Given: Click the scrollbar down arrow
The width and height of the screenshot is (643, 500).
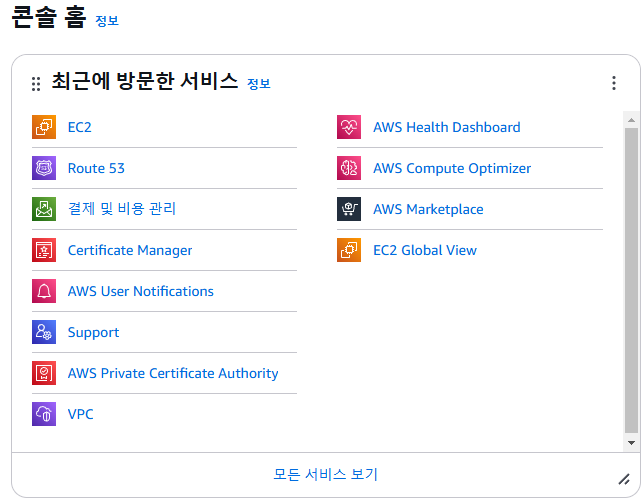Looking at the screenshot, I should (632, 443).
